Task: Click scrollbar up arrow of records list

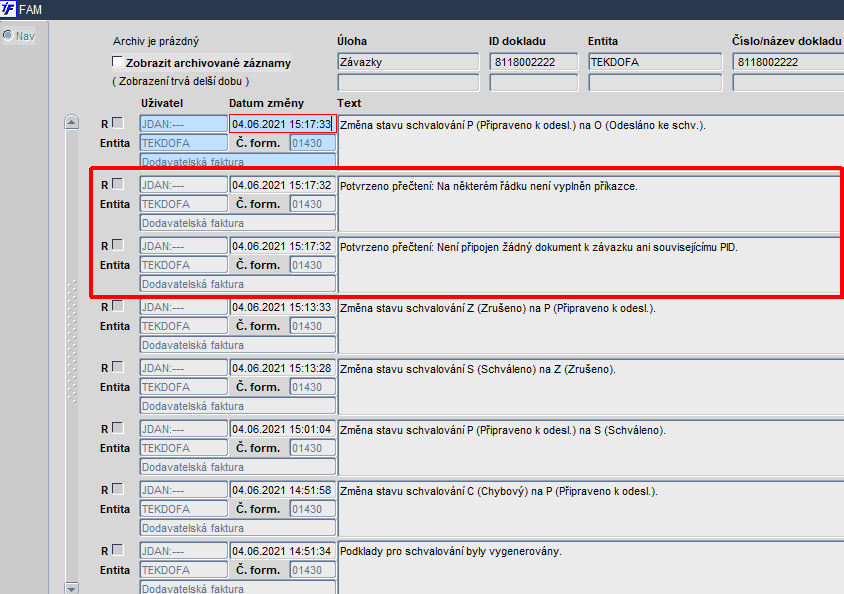Action: (x=72, y=122)
